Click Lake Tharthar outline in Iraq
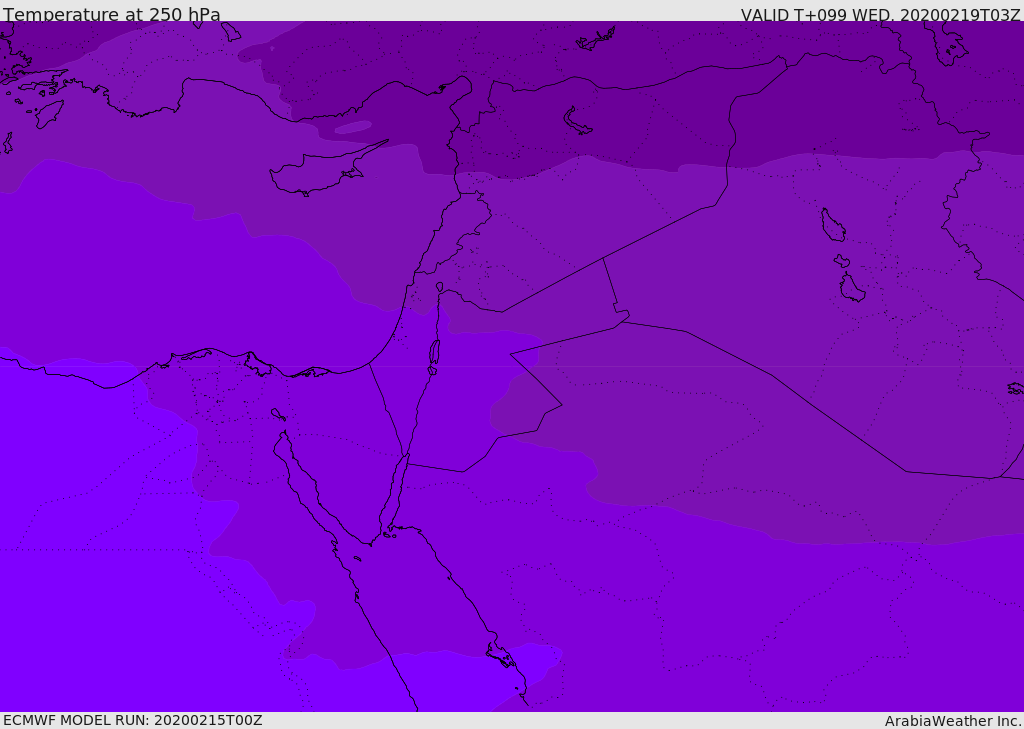The image size is (1024, 729). (833, 225)
